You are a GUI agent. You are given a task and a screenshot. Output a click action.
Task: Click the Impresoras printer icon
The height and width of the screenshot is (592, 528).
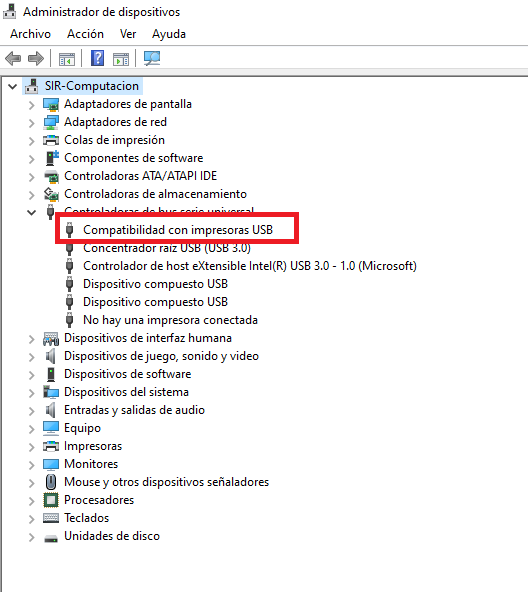point(51,446)
